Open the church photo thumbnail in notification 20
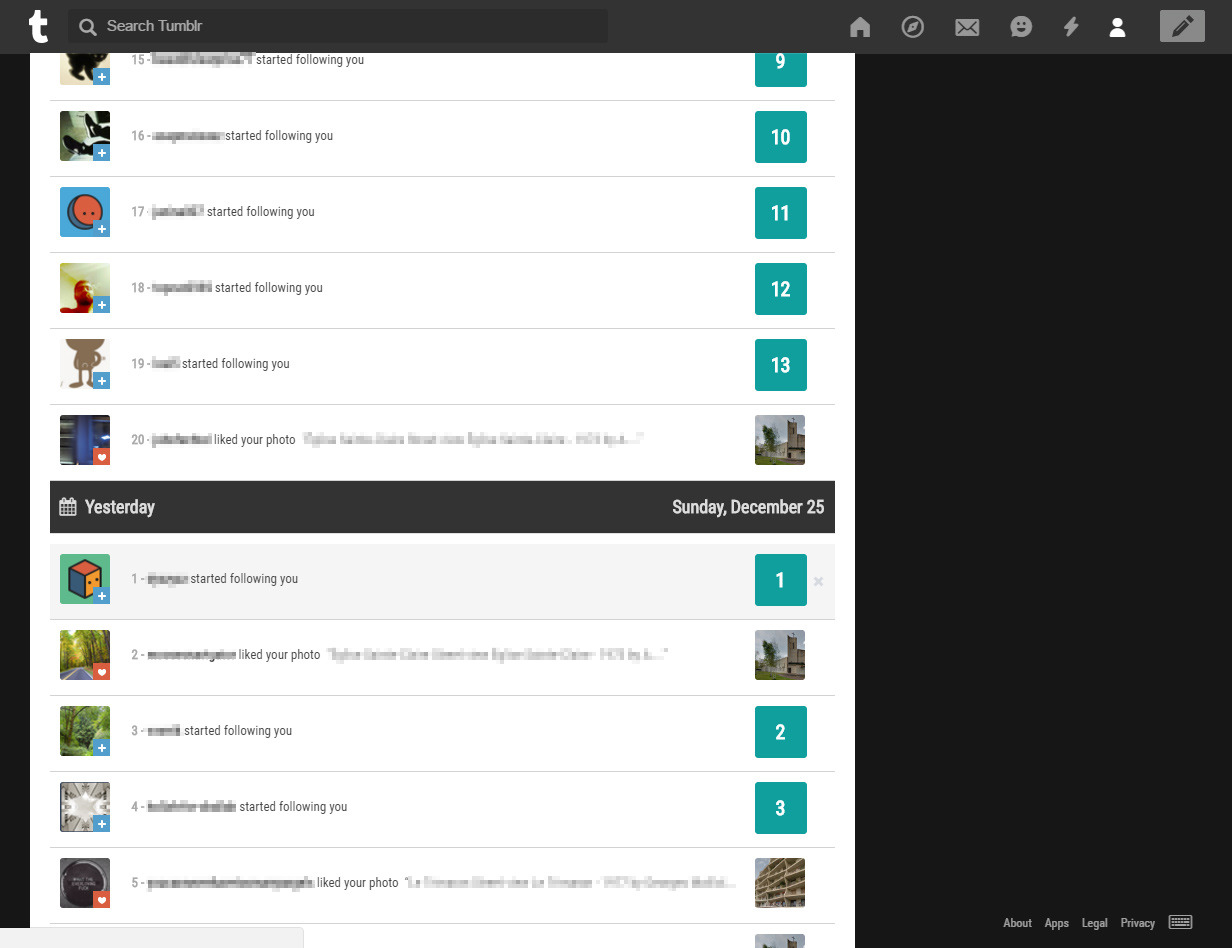Screen dimensions: 1232x948 tap(780, 440)
